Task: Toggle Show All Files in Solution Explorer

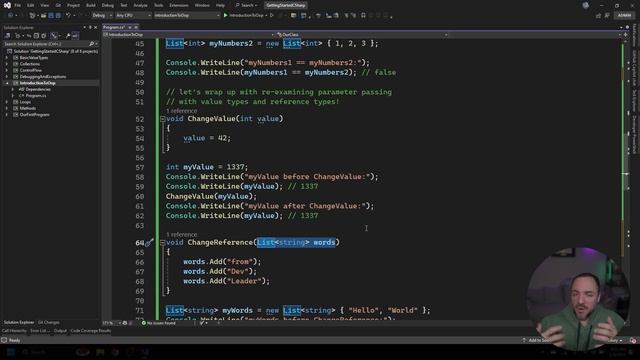Action: click(x=43, y=36)
